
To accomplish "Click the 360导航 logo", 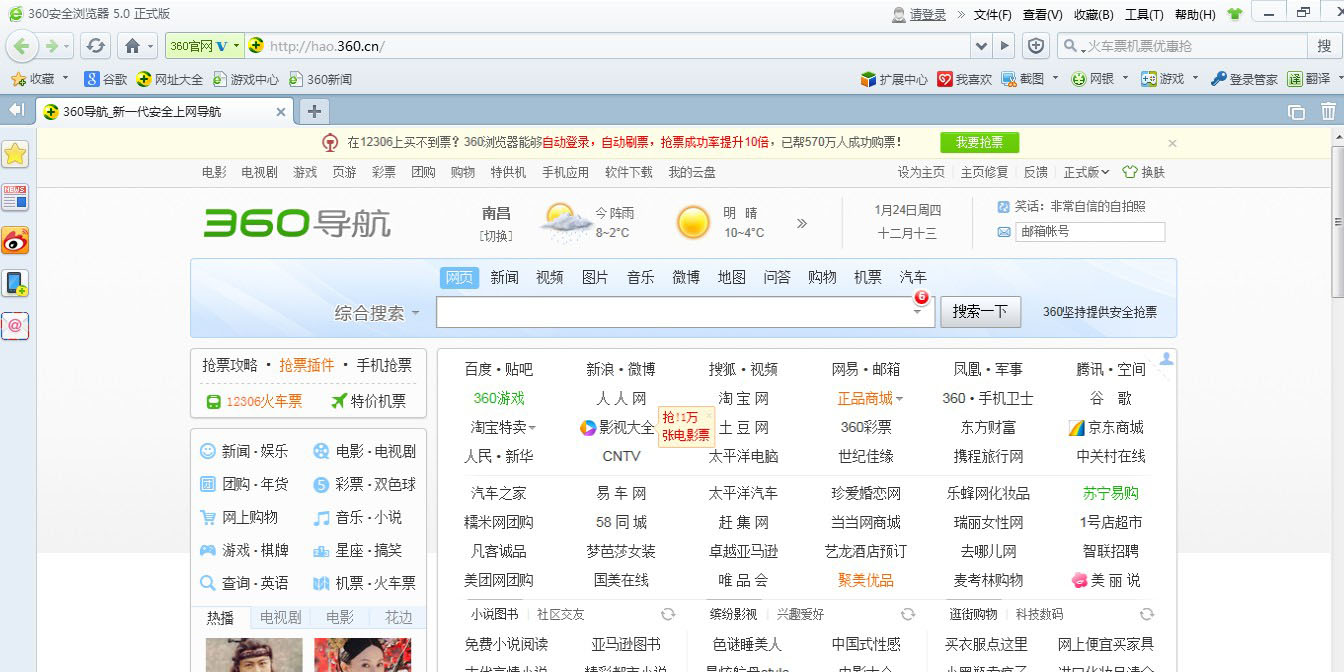I will 297,223.
